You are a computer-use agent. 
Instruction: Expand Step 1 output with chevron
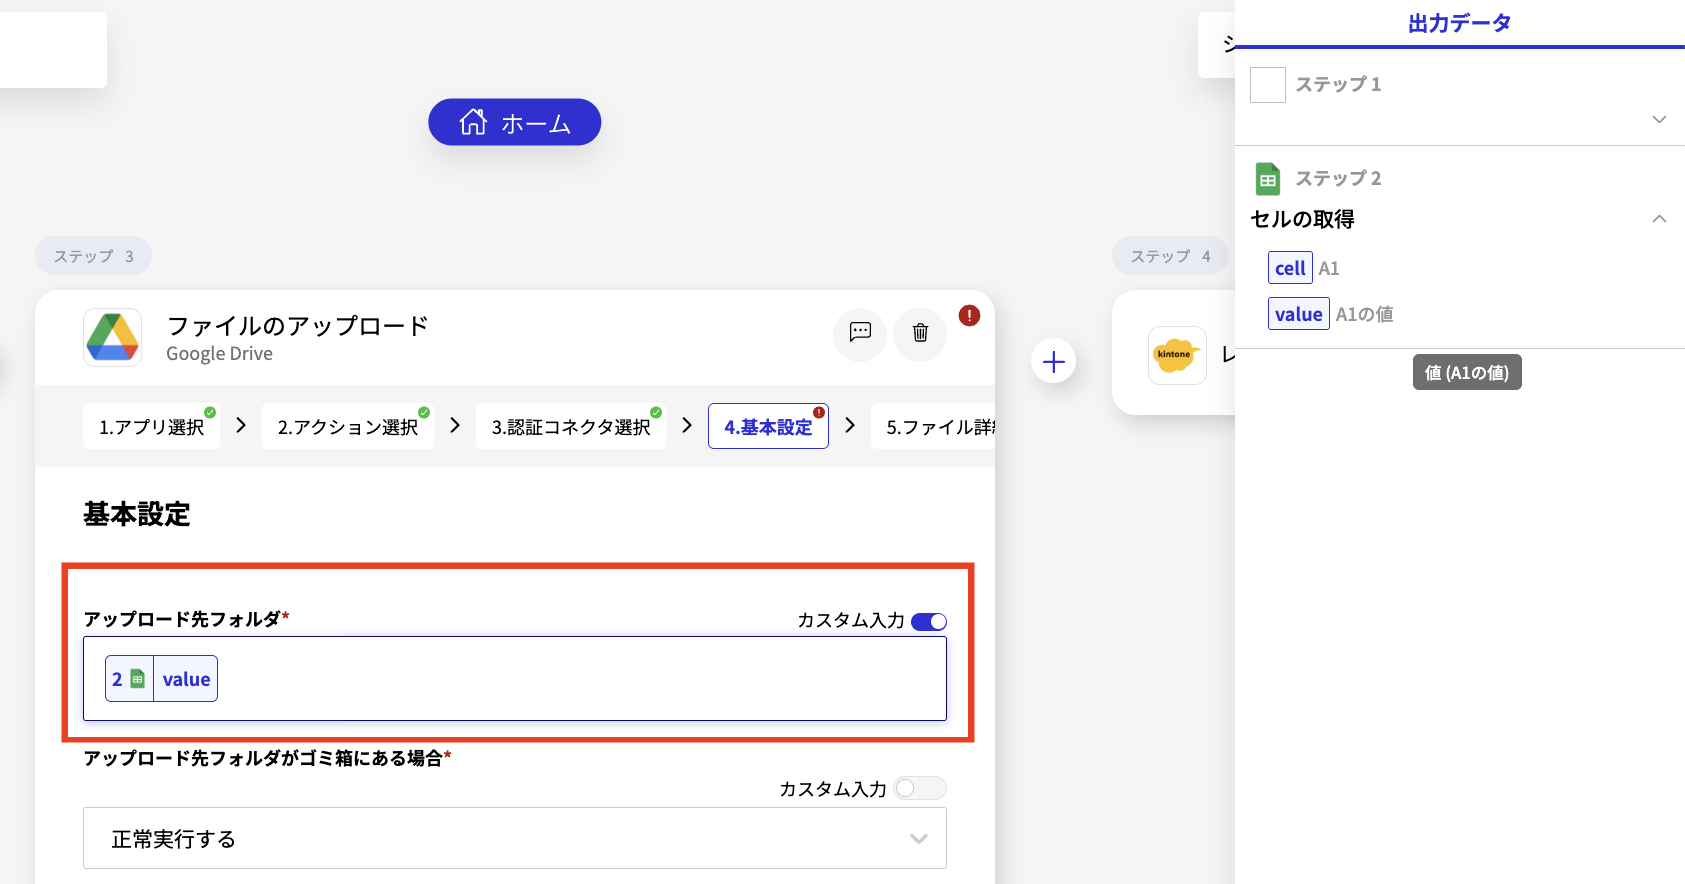1659,119
